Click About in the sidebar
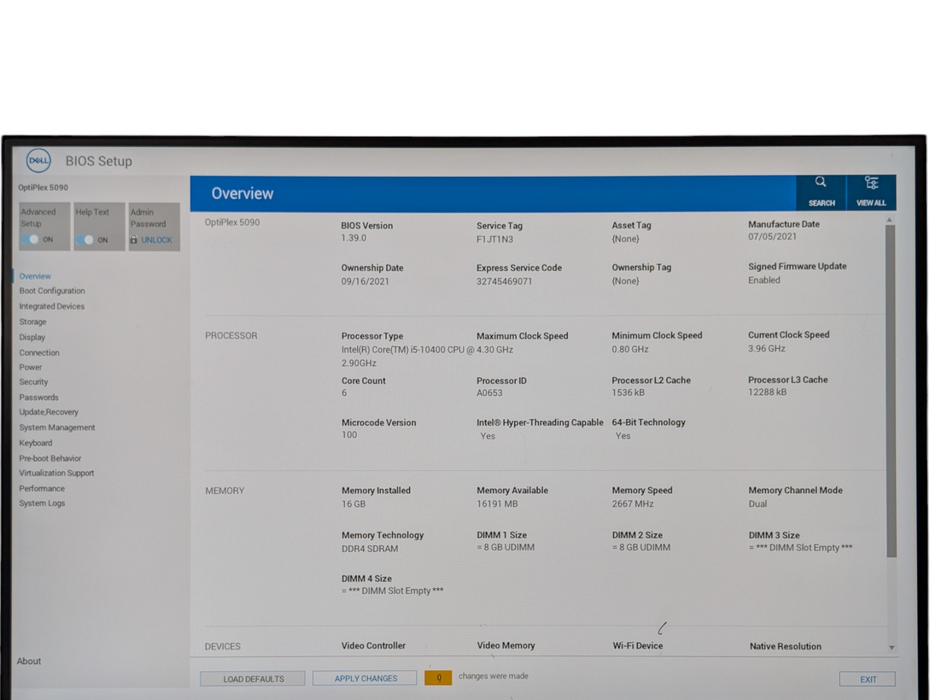The image size is (930, 700). point(28,661)
